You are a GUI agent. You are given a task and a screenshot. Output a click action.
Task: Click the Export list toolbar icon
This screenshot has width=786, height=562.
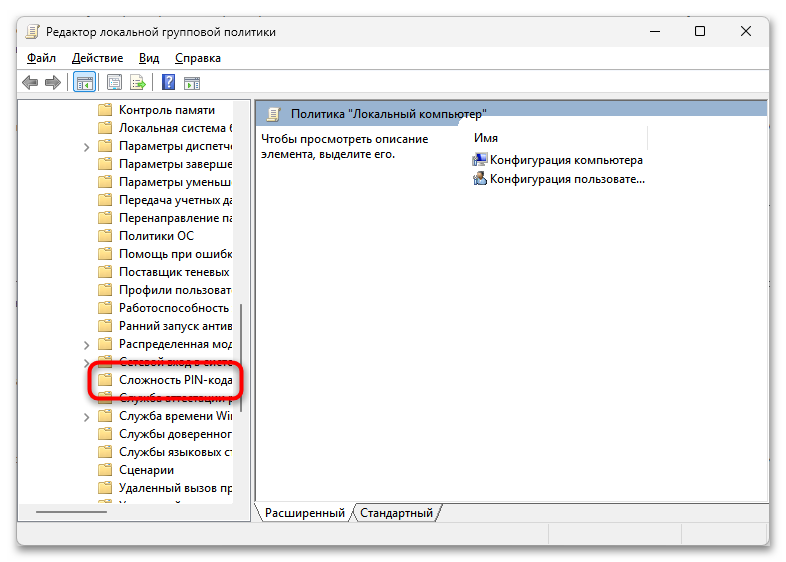138,82
